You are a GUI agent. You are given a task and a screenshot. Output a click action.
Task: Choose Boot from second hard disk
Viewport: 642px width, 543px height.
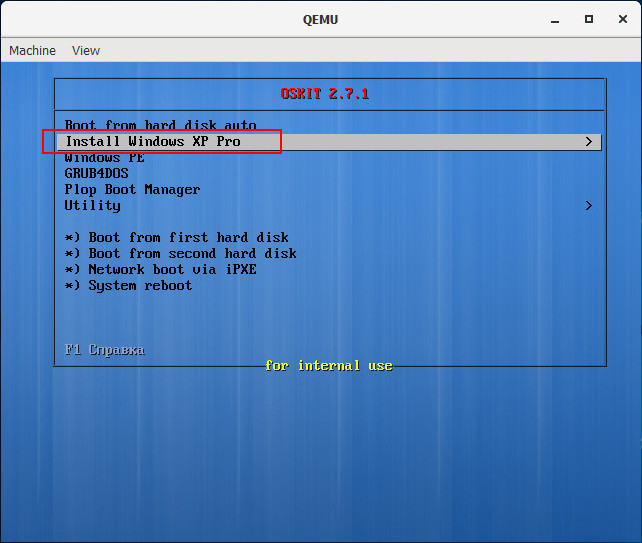(181, 253)
